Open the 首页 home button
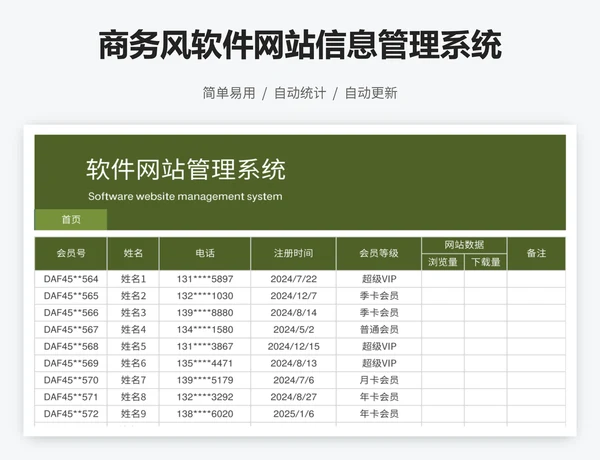The image size is (600, 460). tap(71, 220)
